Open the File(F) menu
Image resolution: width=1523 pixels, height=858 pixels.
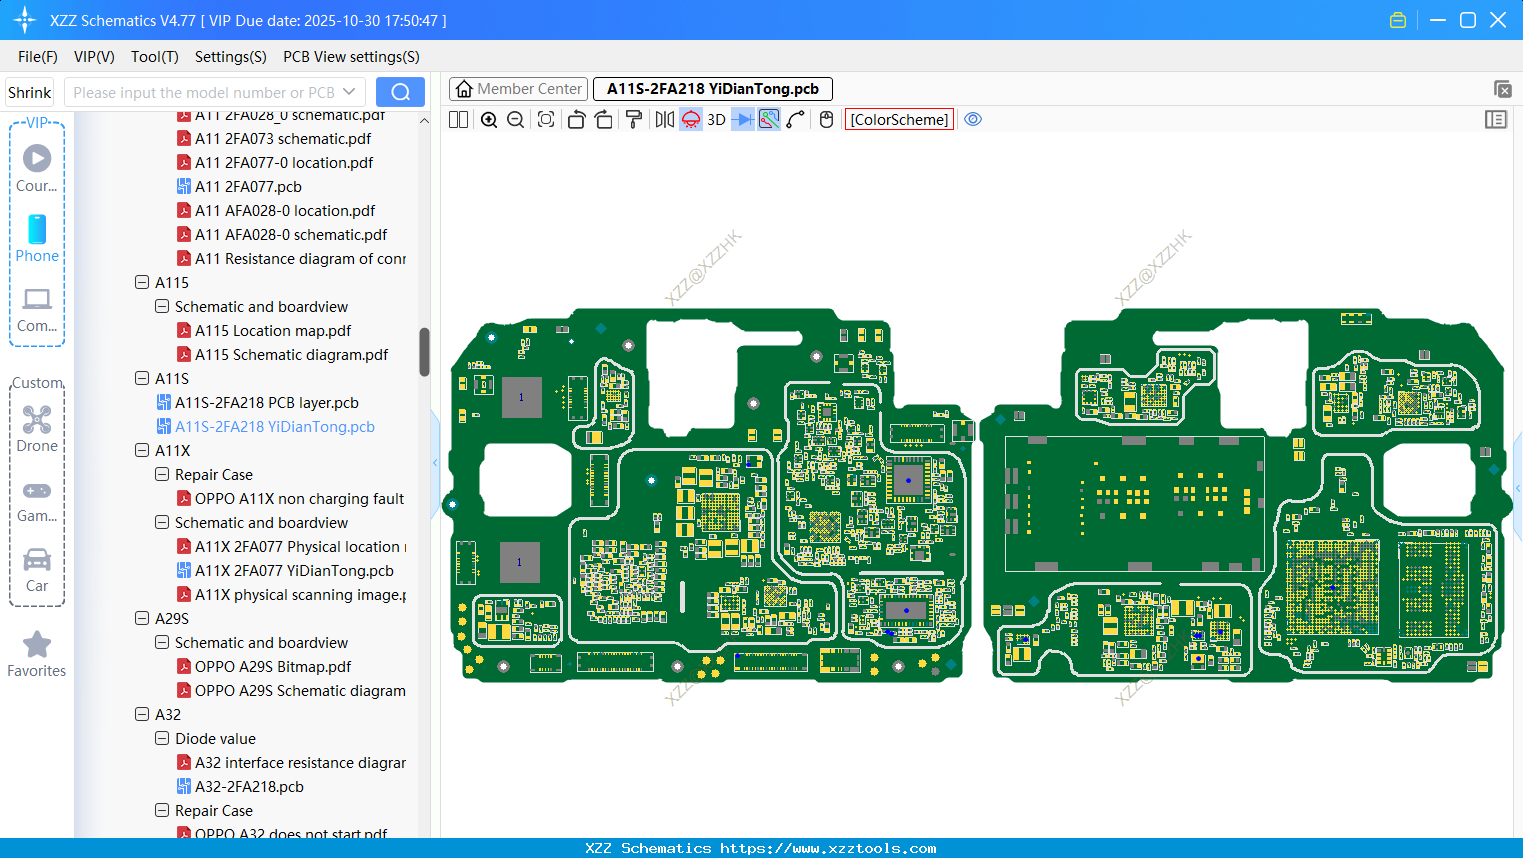[38, 57]
